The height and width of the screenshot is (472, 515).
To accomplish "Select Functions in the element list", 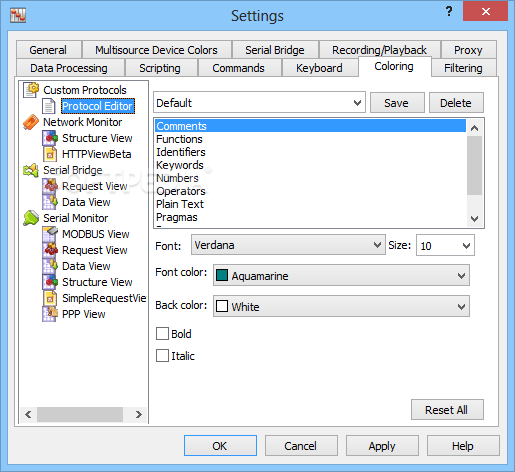I will click(310, 139).
